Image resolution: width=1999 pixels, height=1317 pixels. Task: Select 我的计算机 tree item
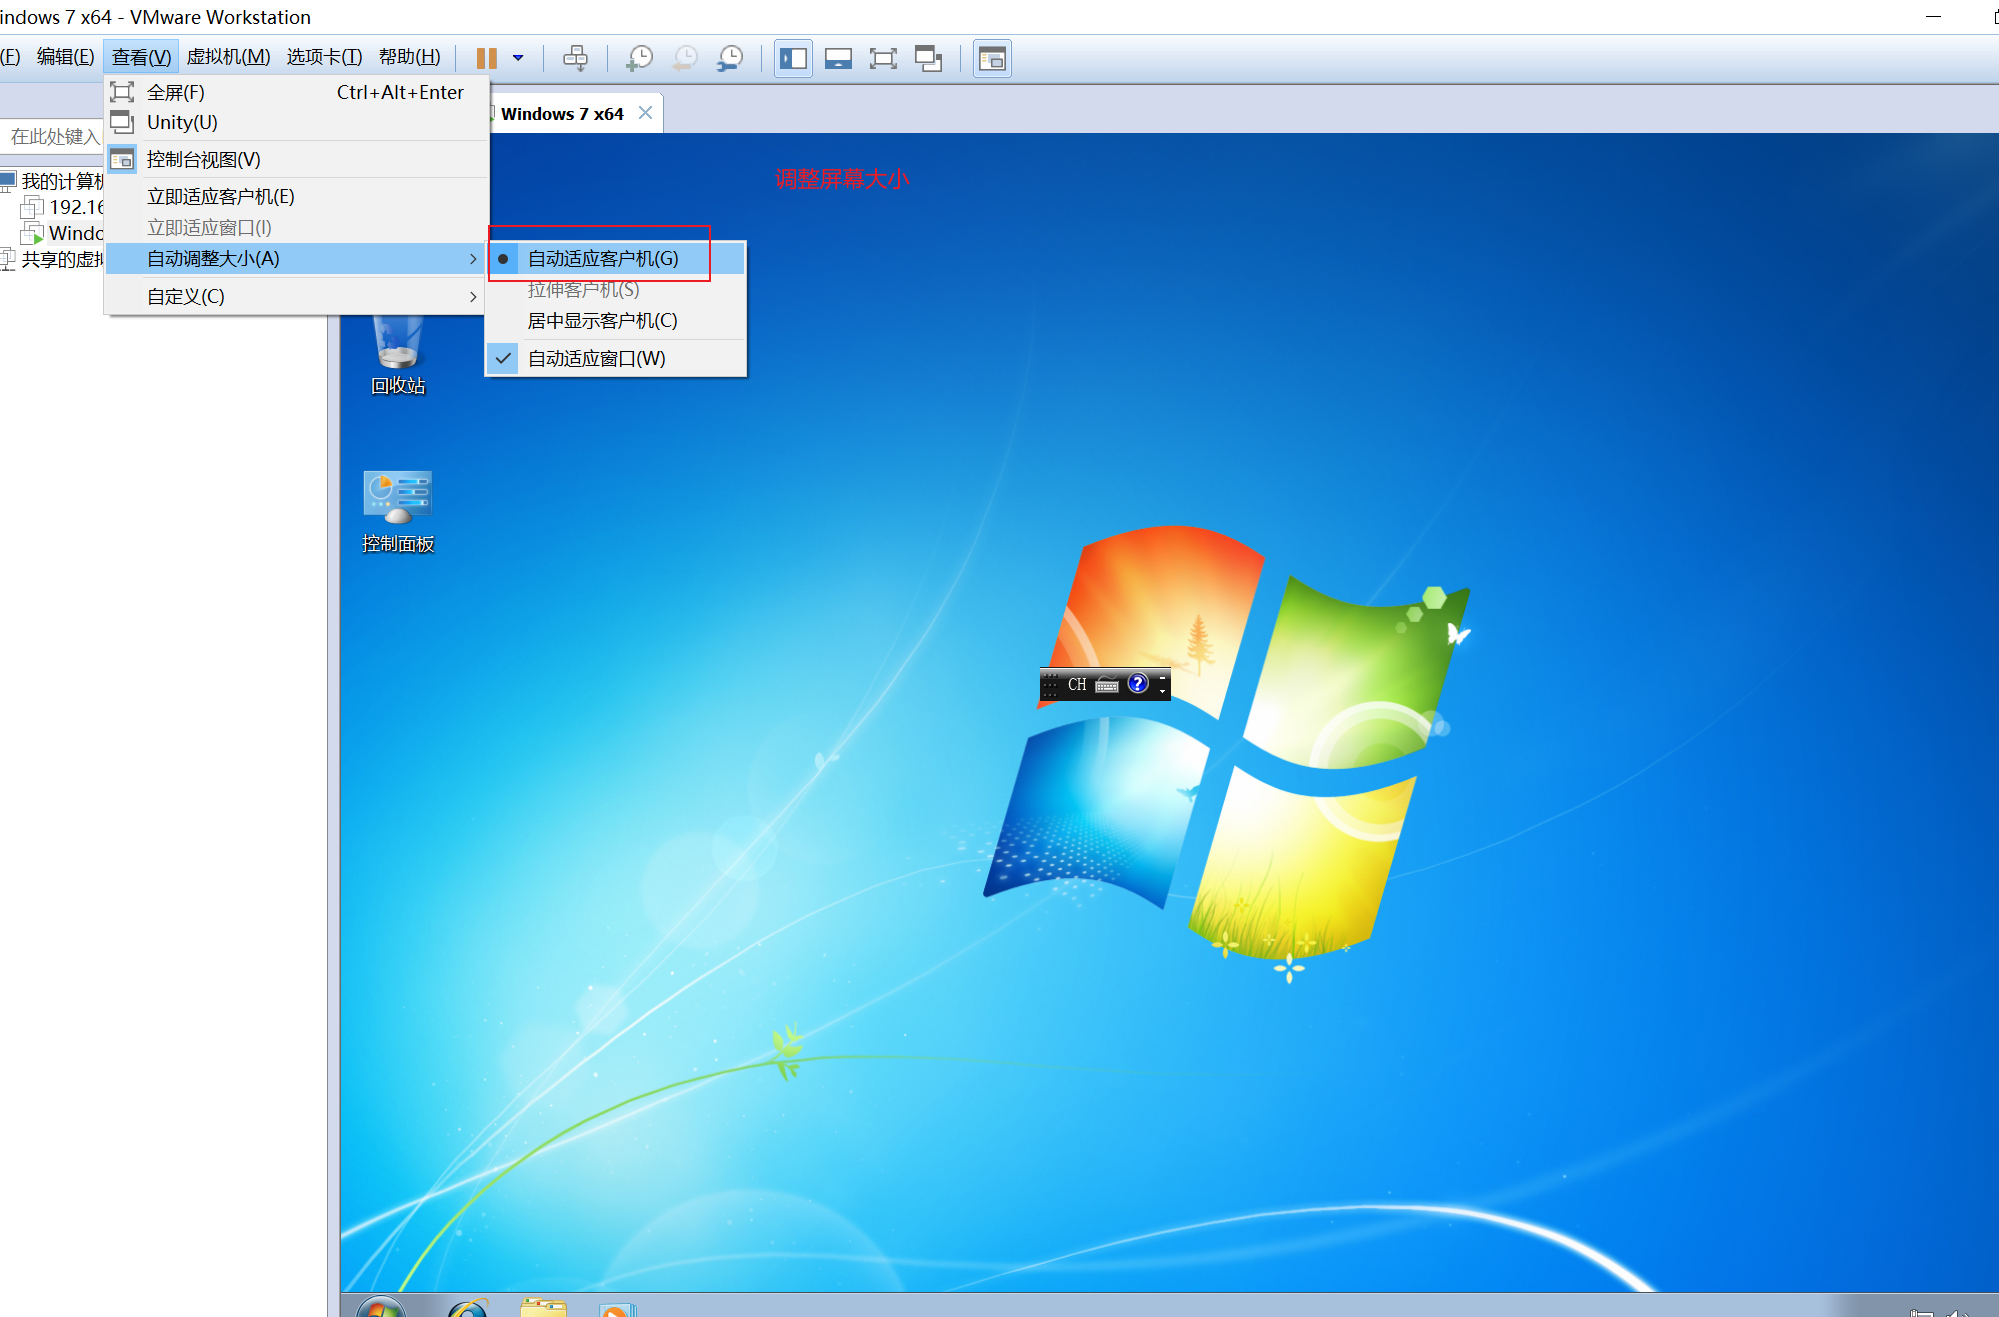click(62, 181)
